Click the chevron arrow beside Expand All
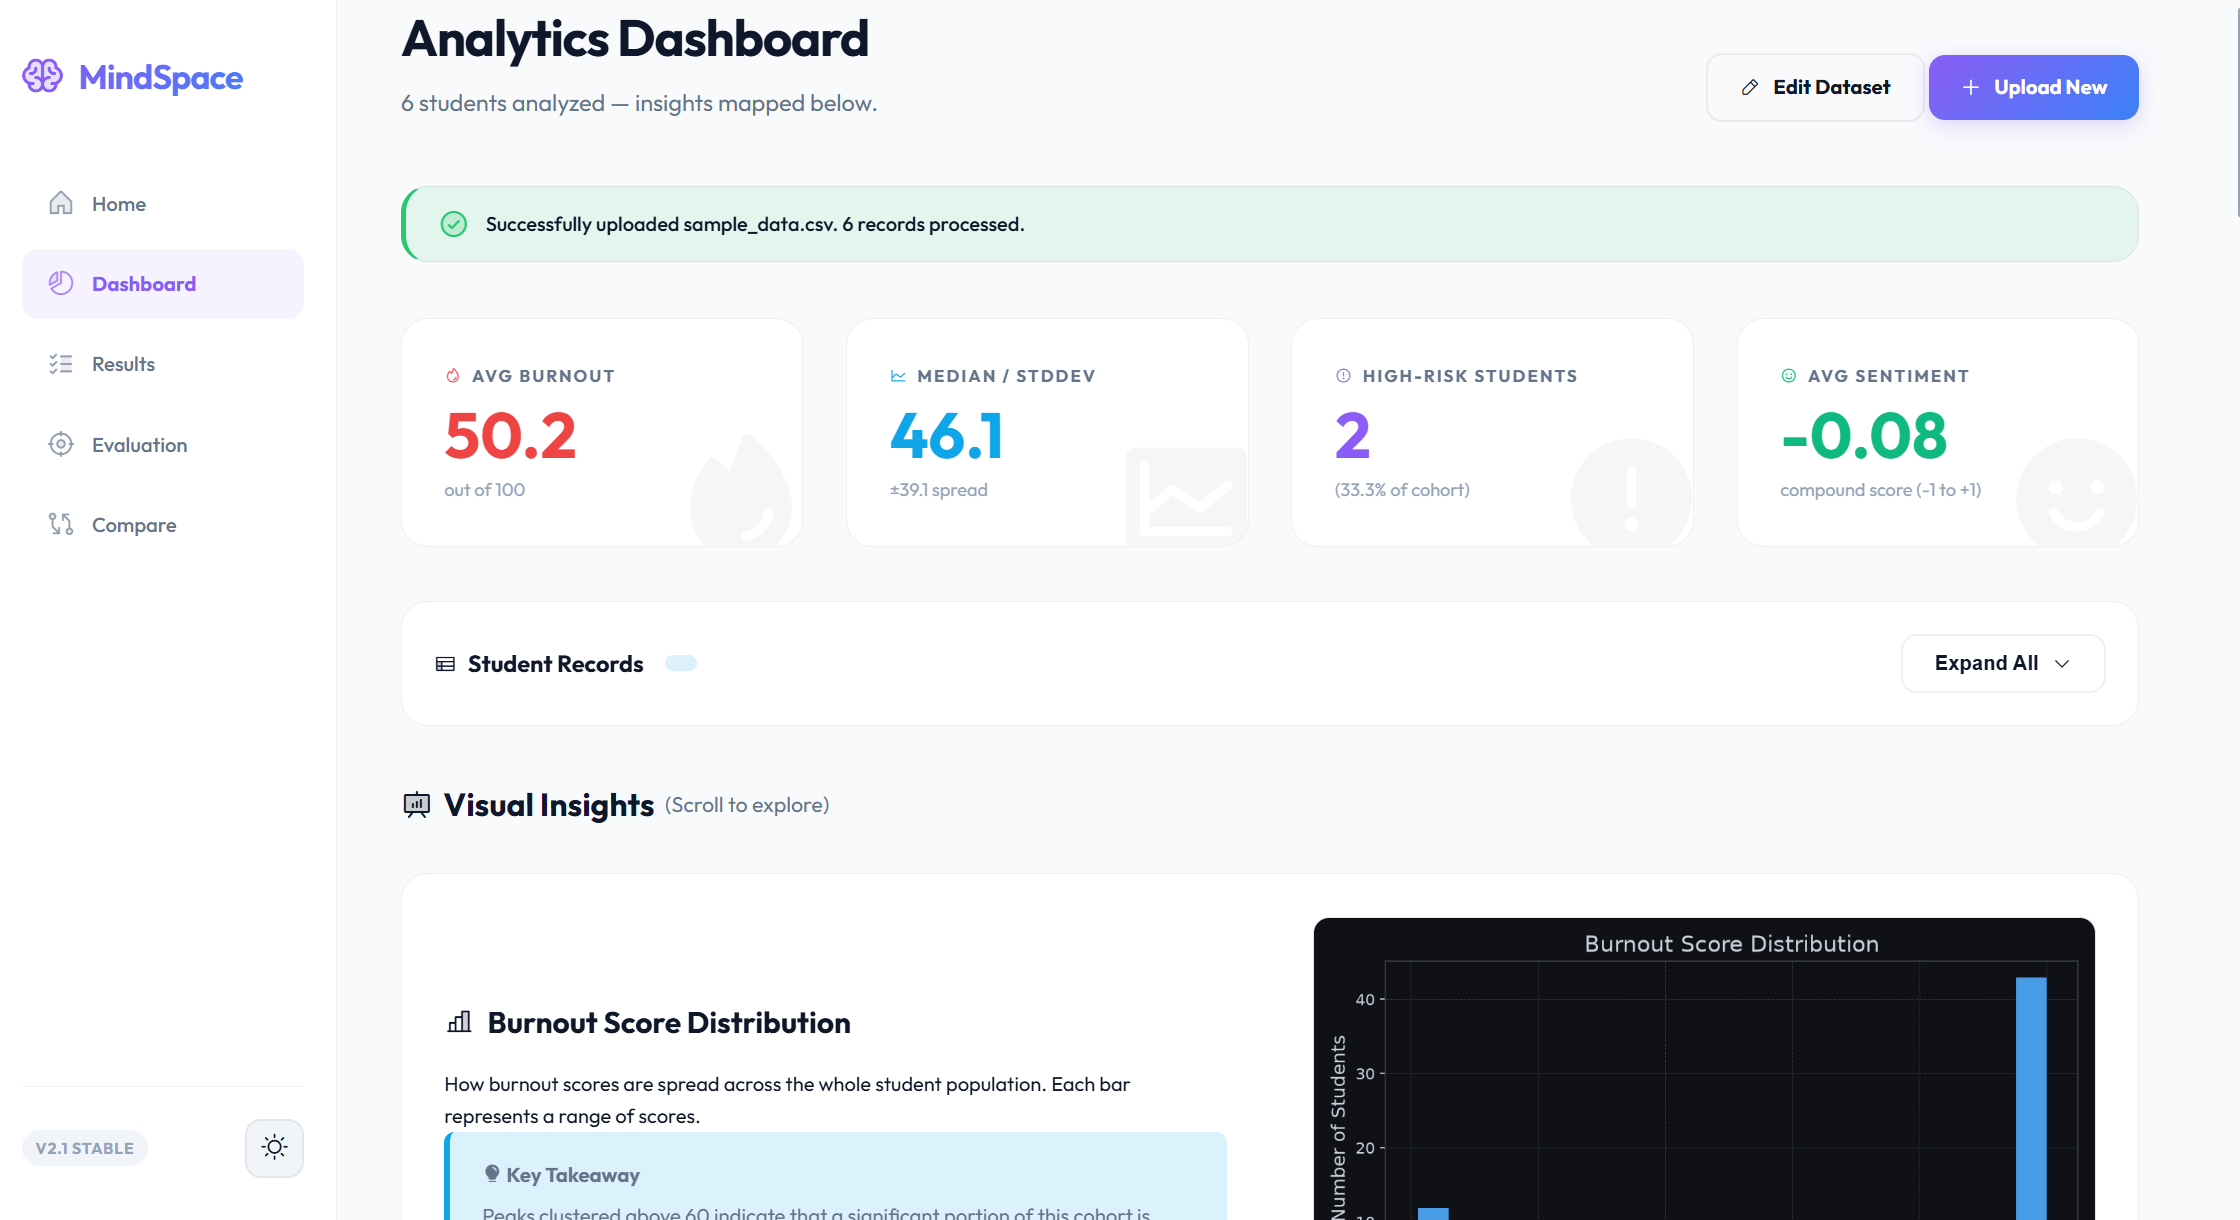This screenshot has height=1220, width=2240. point(2062,664)
